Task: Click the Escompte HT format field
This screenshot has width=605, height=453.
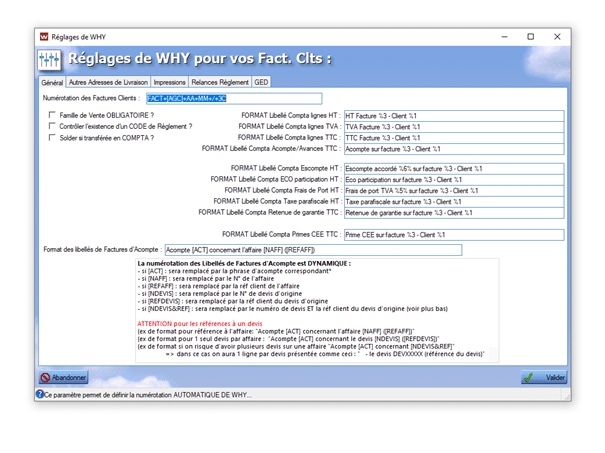Action: point(454,169)
